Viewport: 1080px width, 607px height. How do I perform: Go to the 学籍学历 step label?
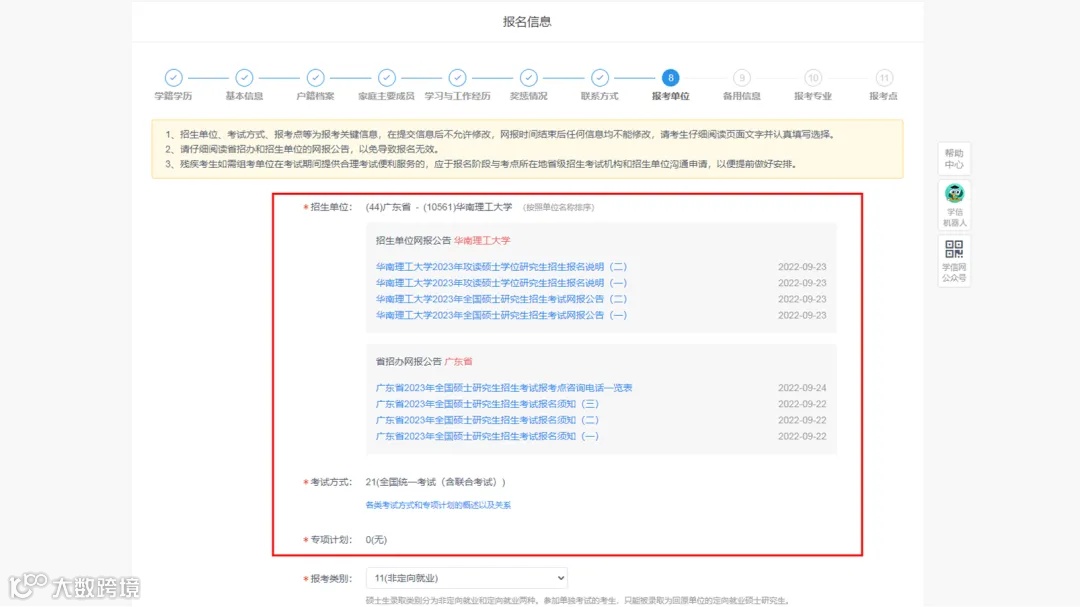(x=174, y=96)
